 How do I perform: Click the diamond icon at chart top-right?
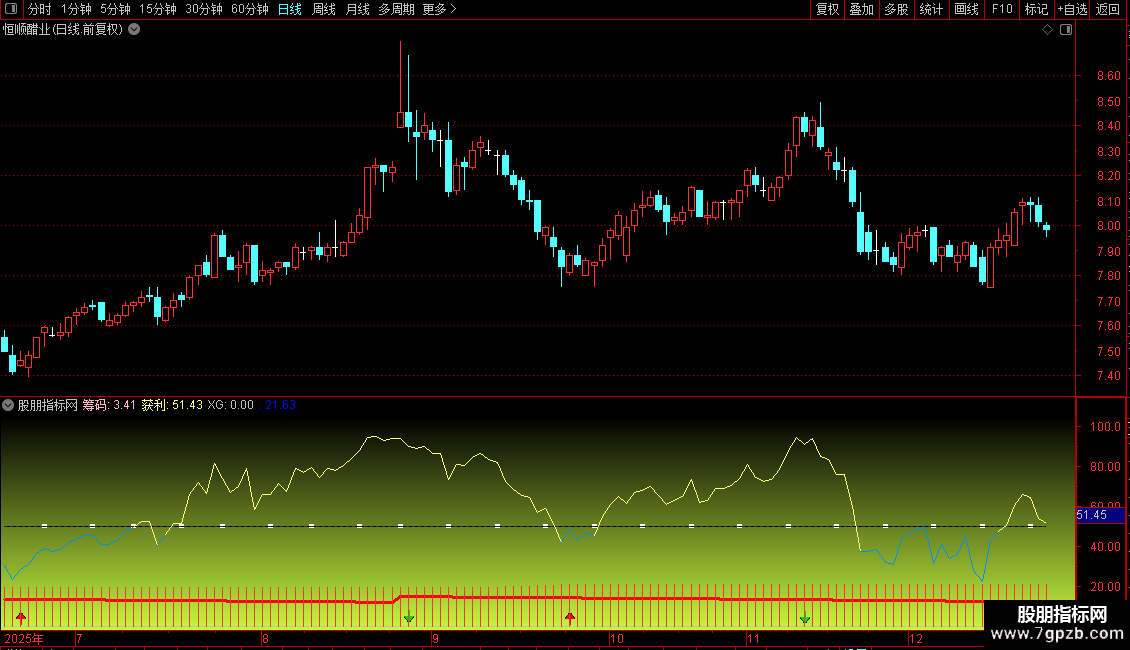tap(1048, 30)
